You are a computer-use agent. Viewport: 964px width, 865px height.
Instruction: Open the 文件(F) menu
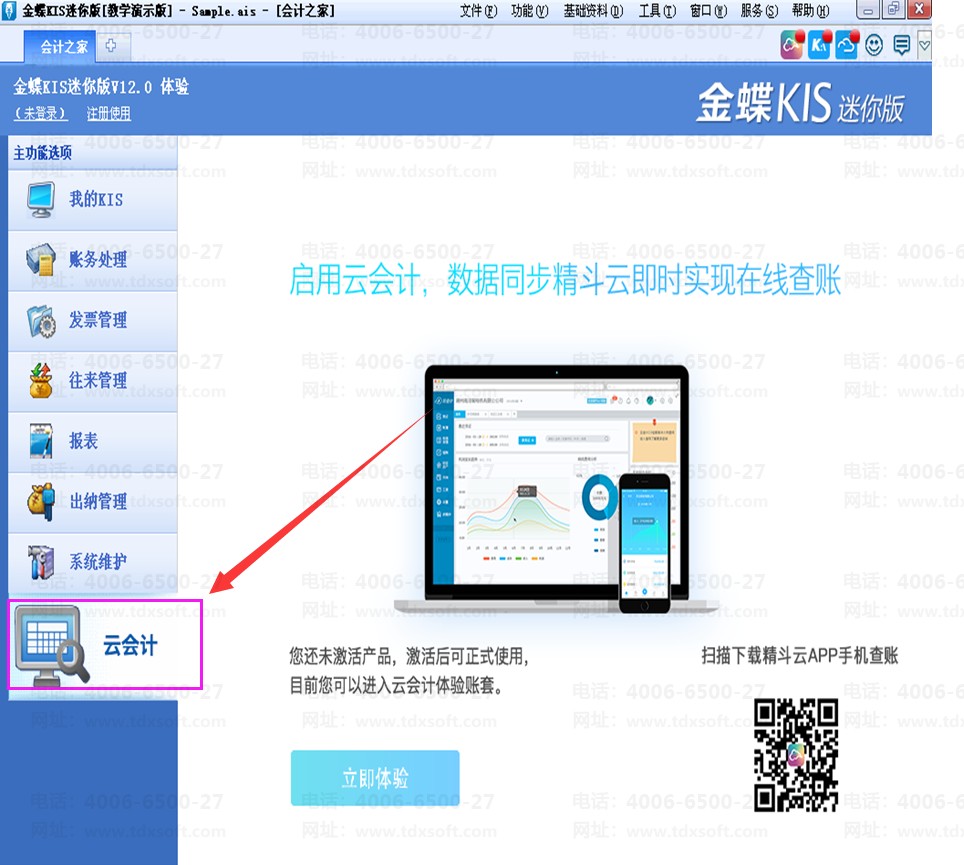pos(478,11)
